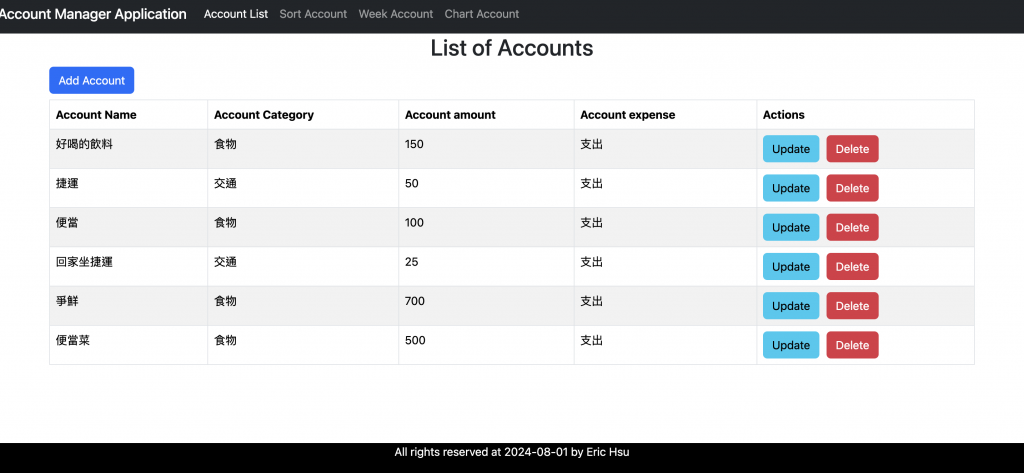
Task: Update the 爭鮮 account entry
Action: click(x=791, y=306)
